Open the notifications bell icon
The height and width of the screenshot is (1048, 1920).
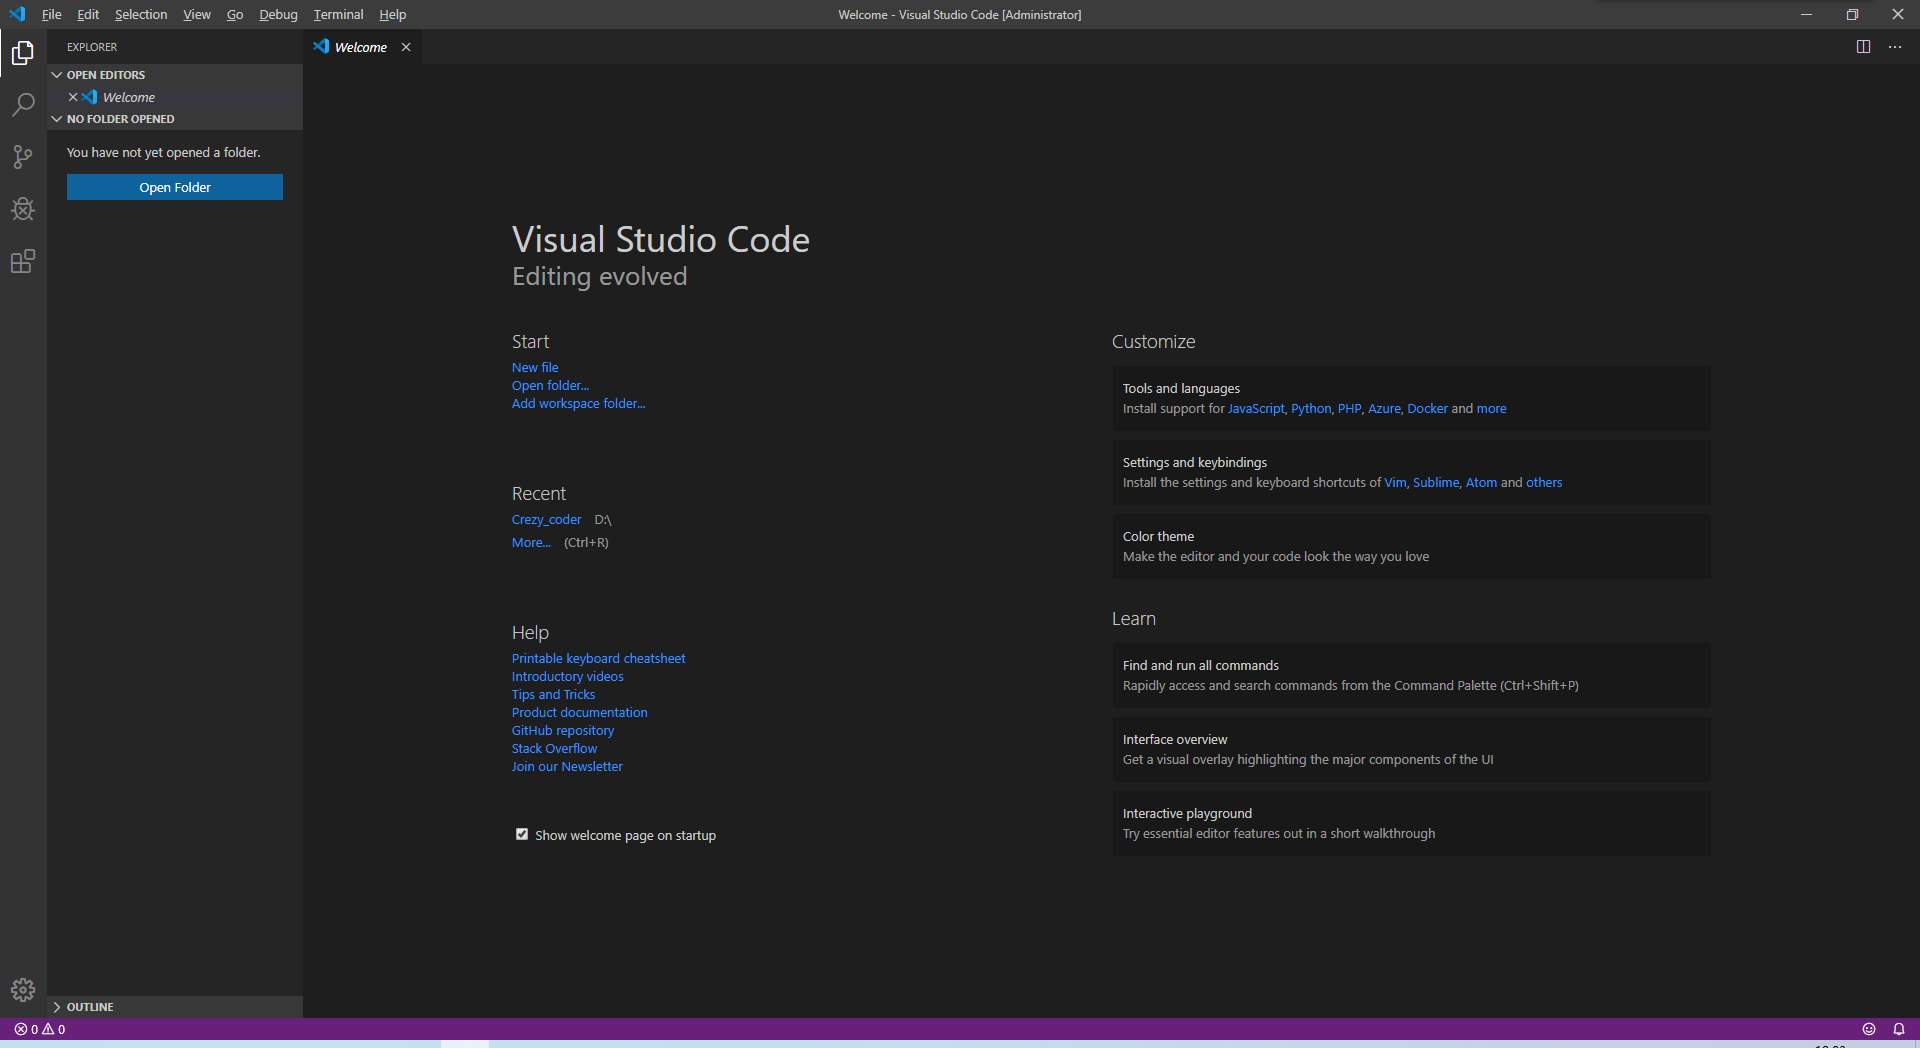click(1899, 1029)
